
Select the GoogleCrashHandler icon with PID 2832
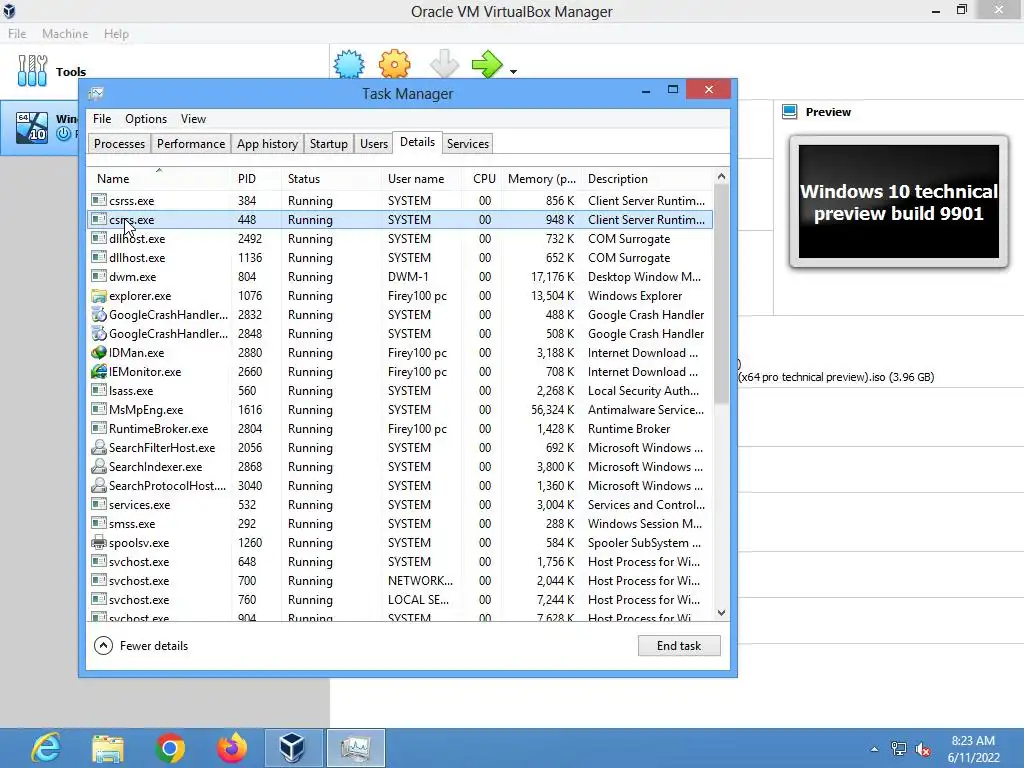[x=99, y=315]
